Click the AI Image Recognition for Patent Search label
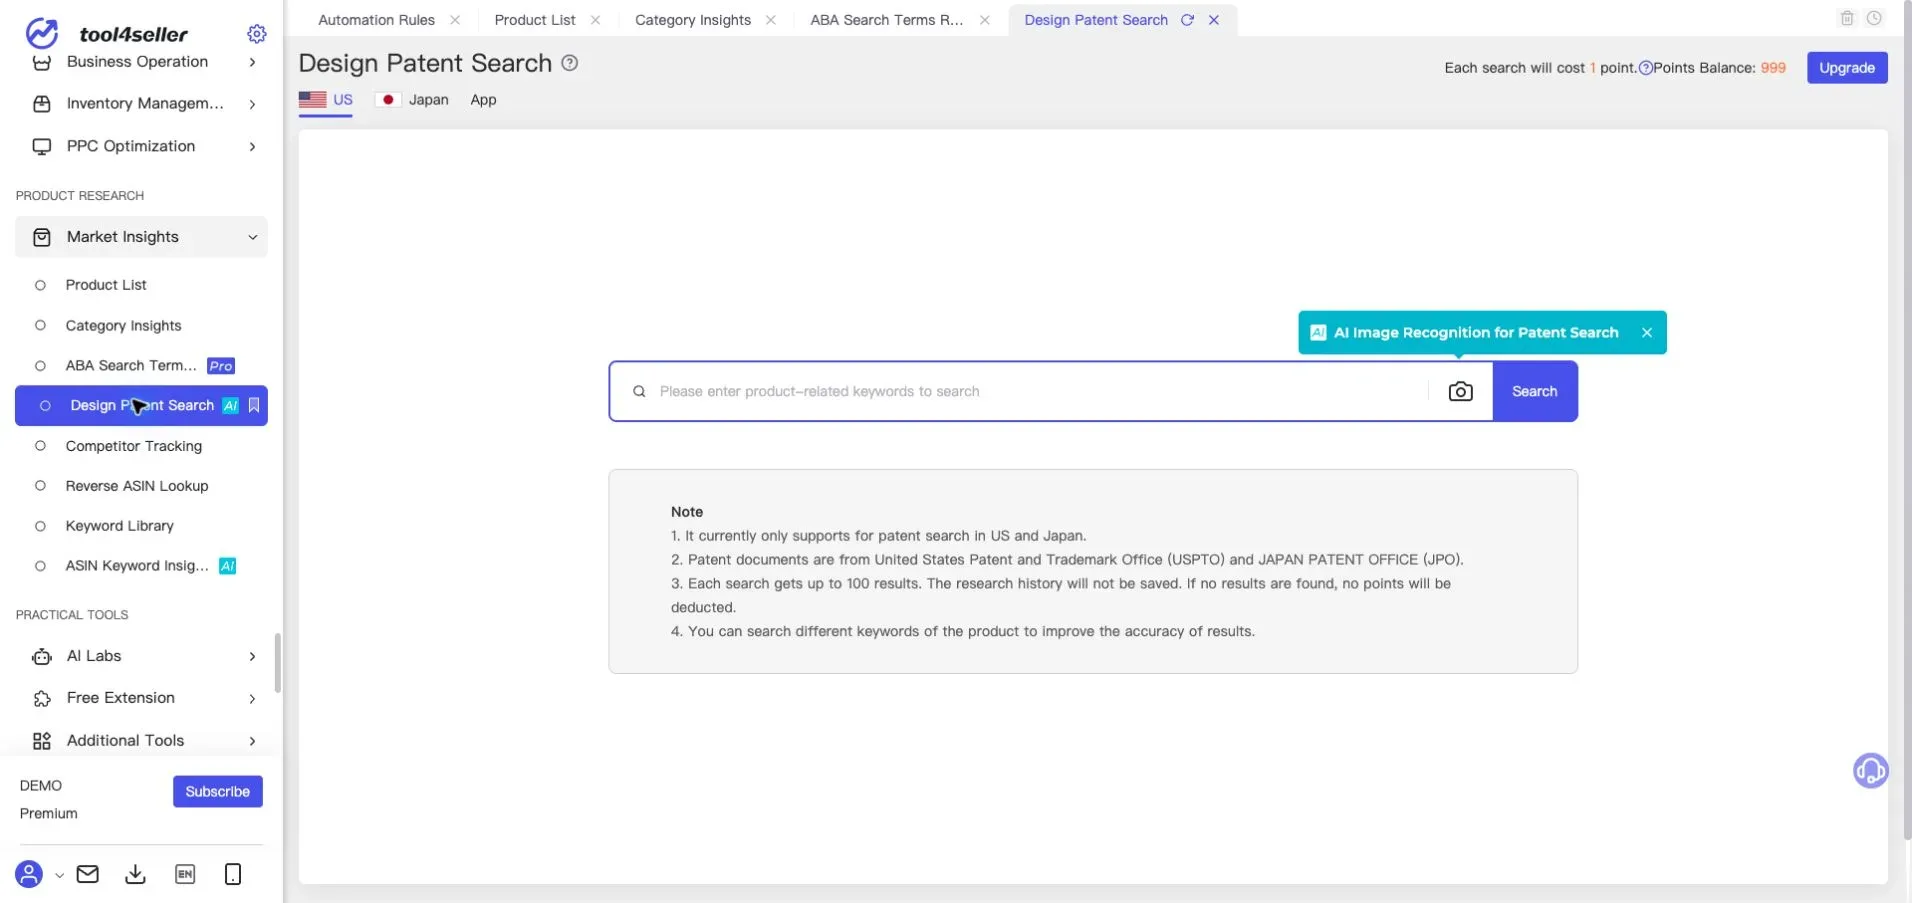Screen dimensions: 1912x903 (1476, 333)
